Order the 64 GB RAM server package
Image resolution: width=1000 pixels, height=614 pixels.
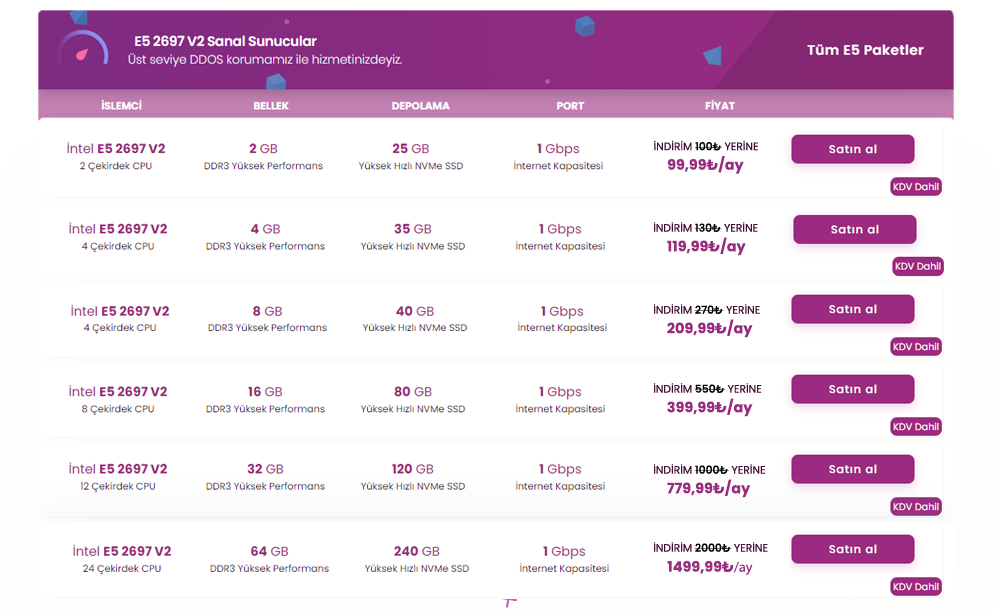tap(853, 549)
